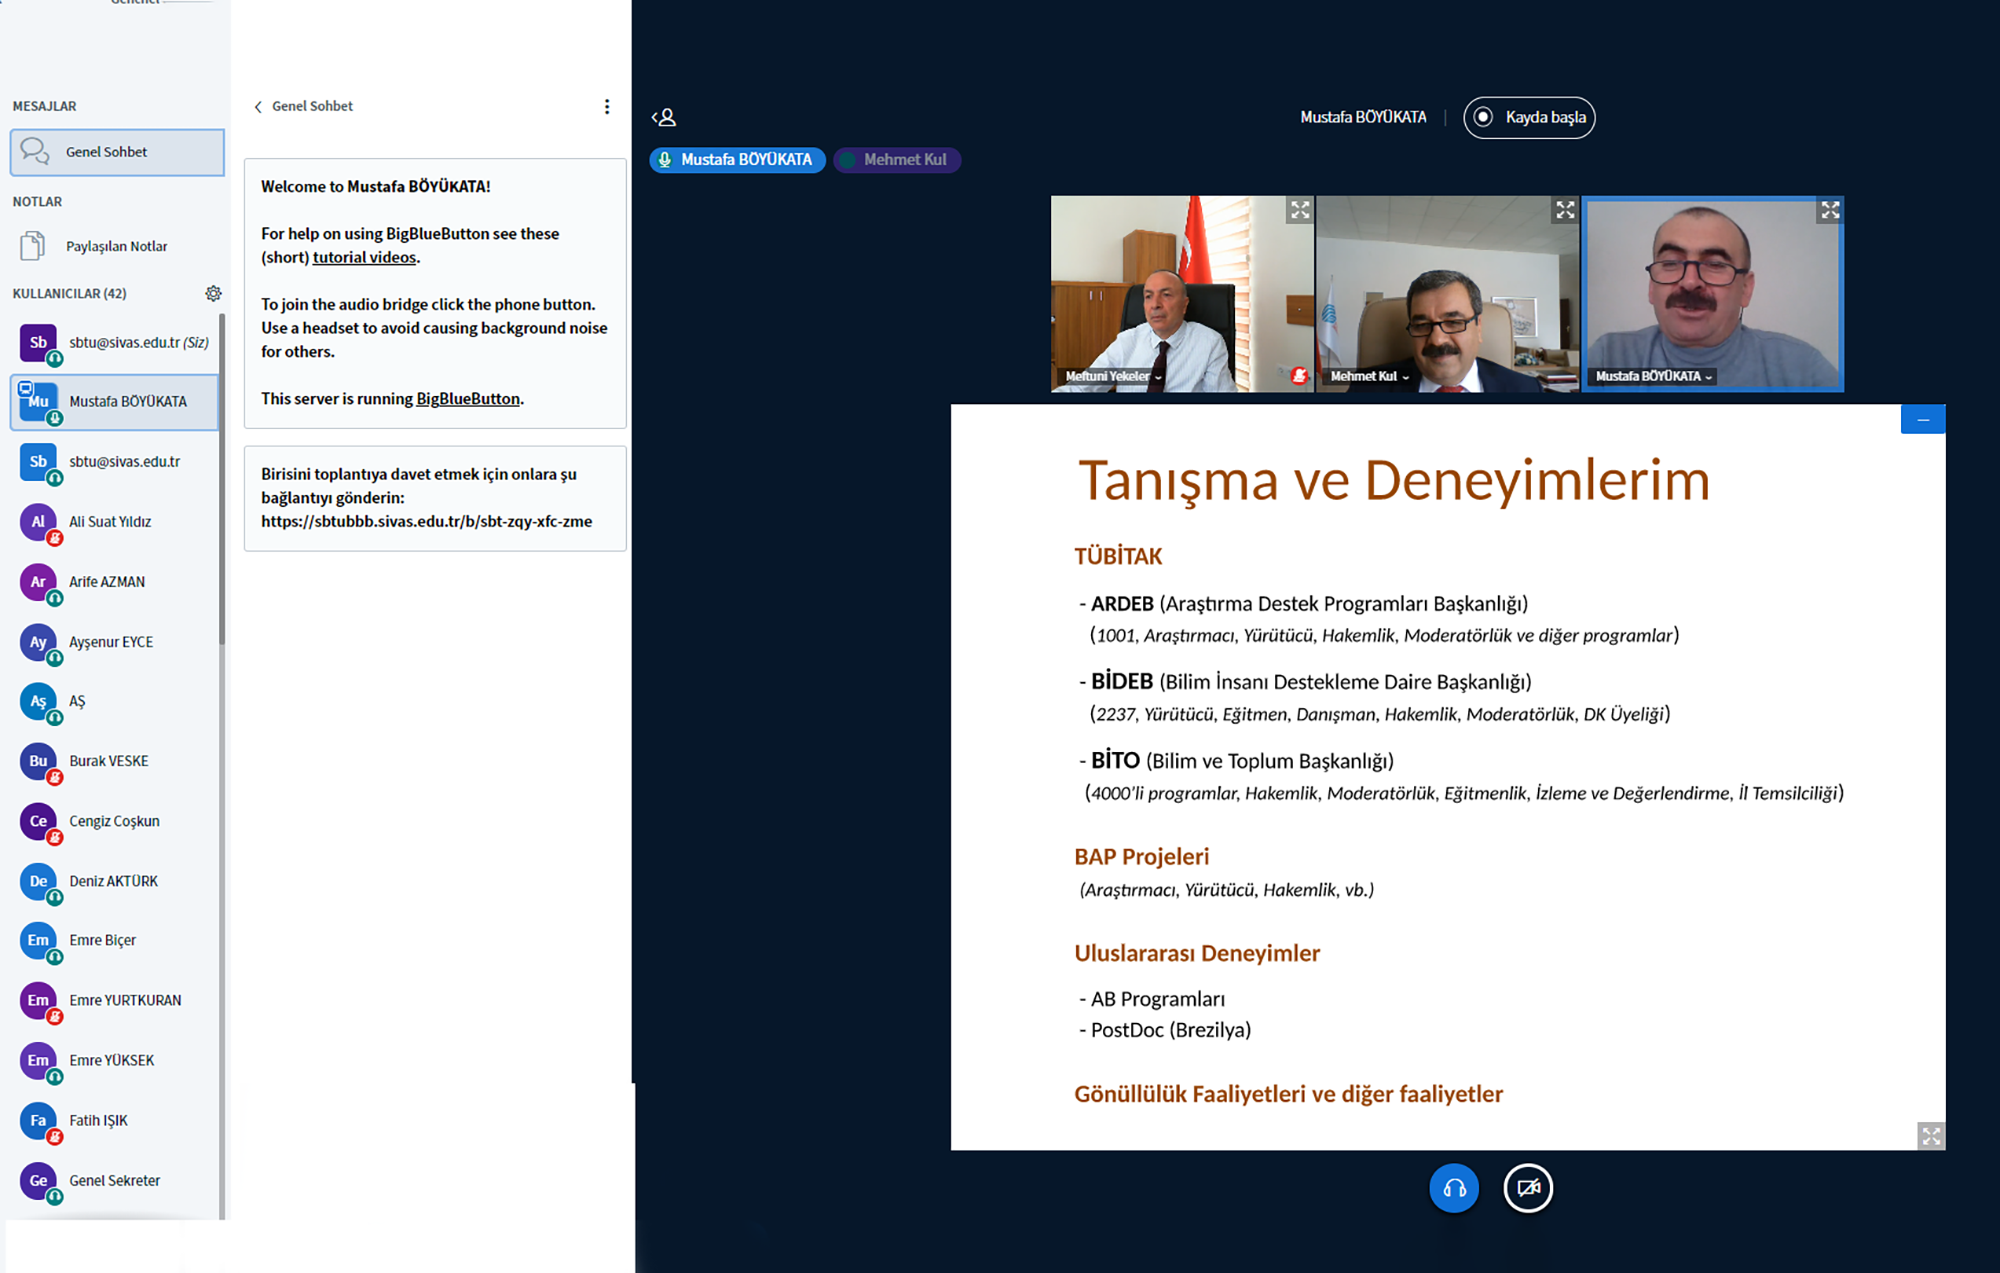
Task: Click the sbtu@sivas.edu.tr (Siz) avatar
Action: coord(39,343)
